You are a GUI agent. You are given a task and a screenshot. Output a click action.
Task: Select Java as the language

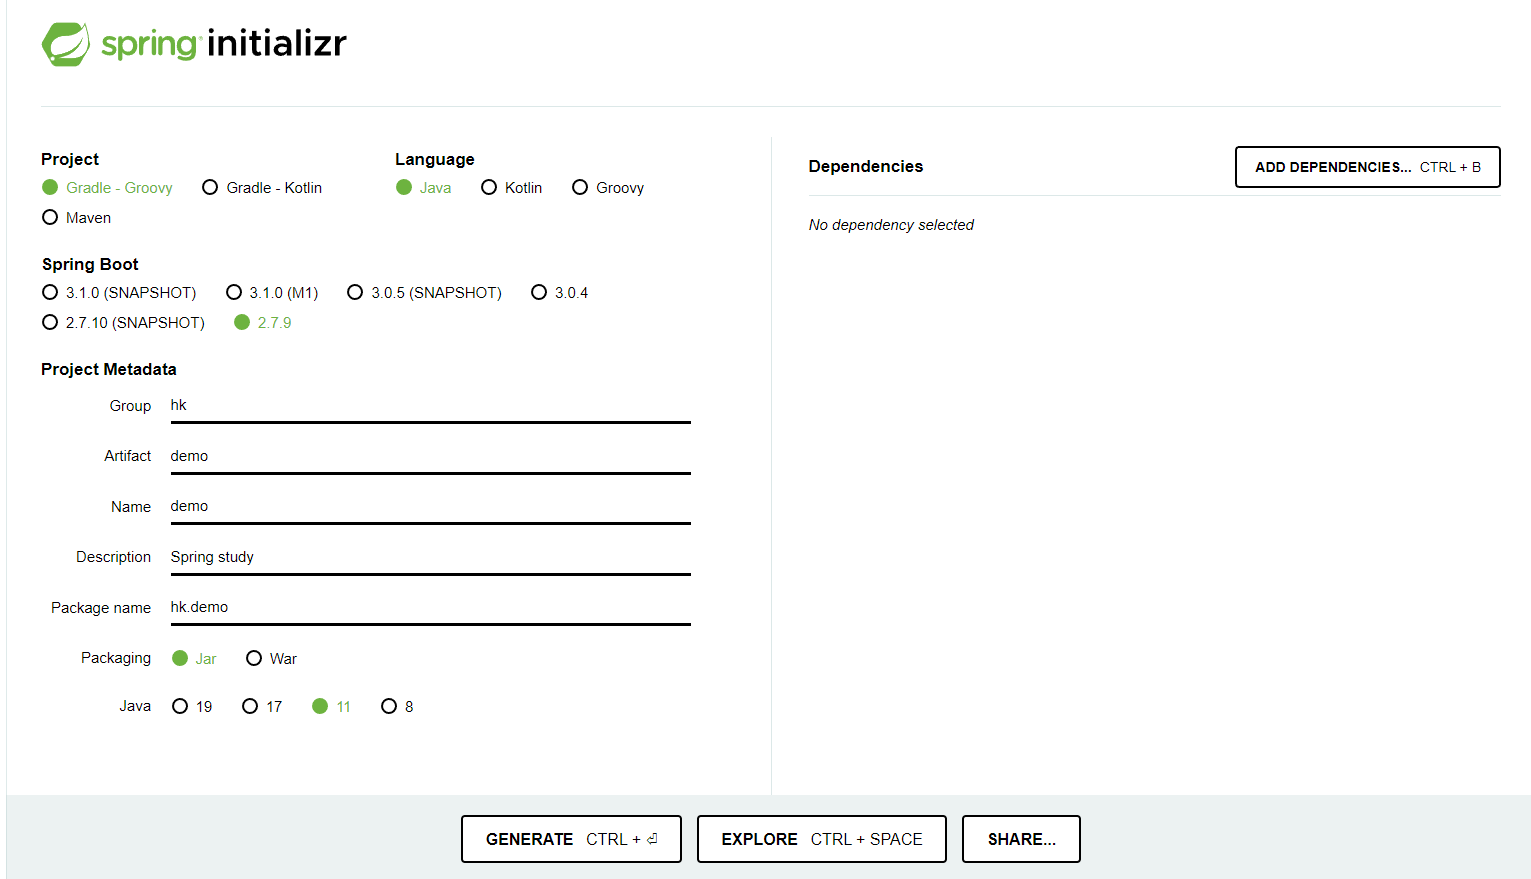(x=423, y=188)
